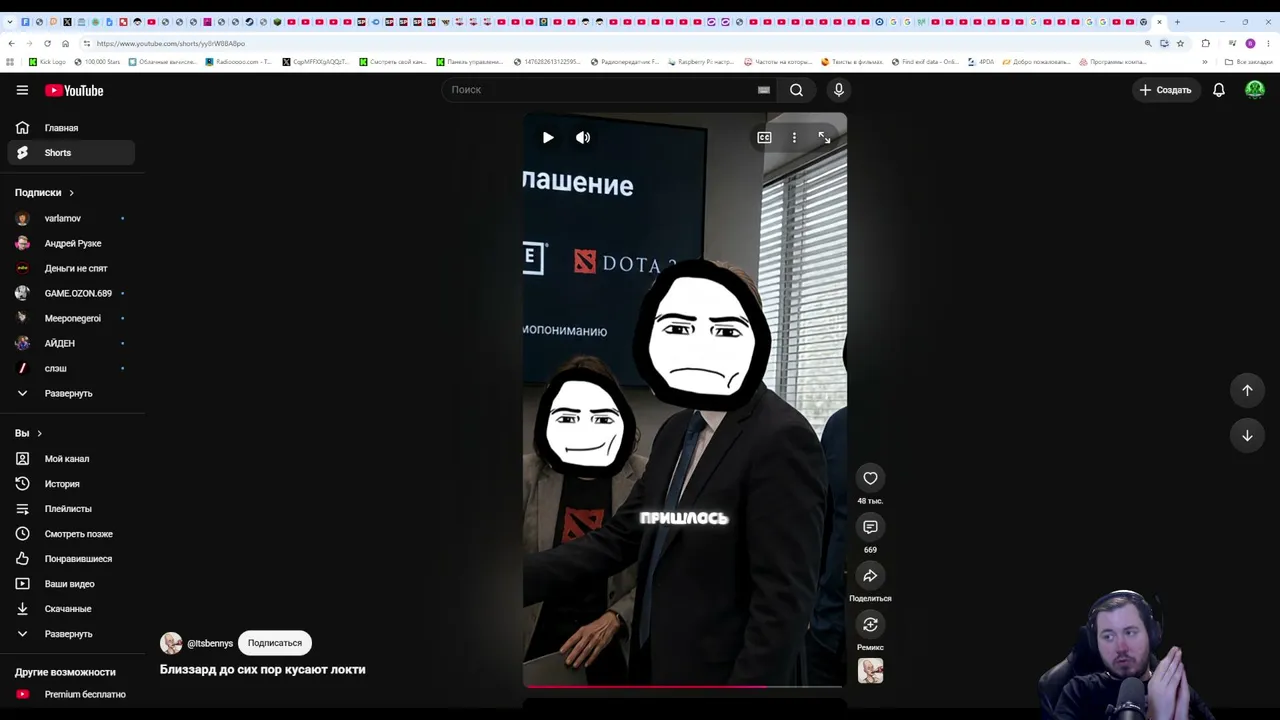Open the sound thumbnail below Remix
The width and height of the screenshot is (1280, 720).
tap(870, 671)
